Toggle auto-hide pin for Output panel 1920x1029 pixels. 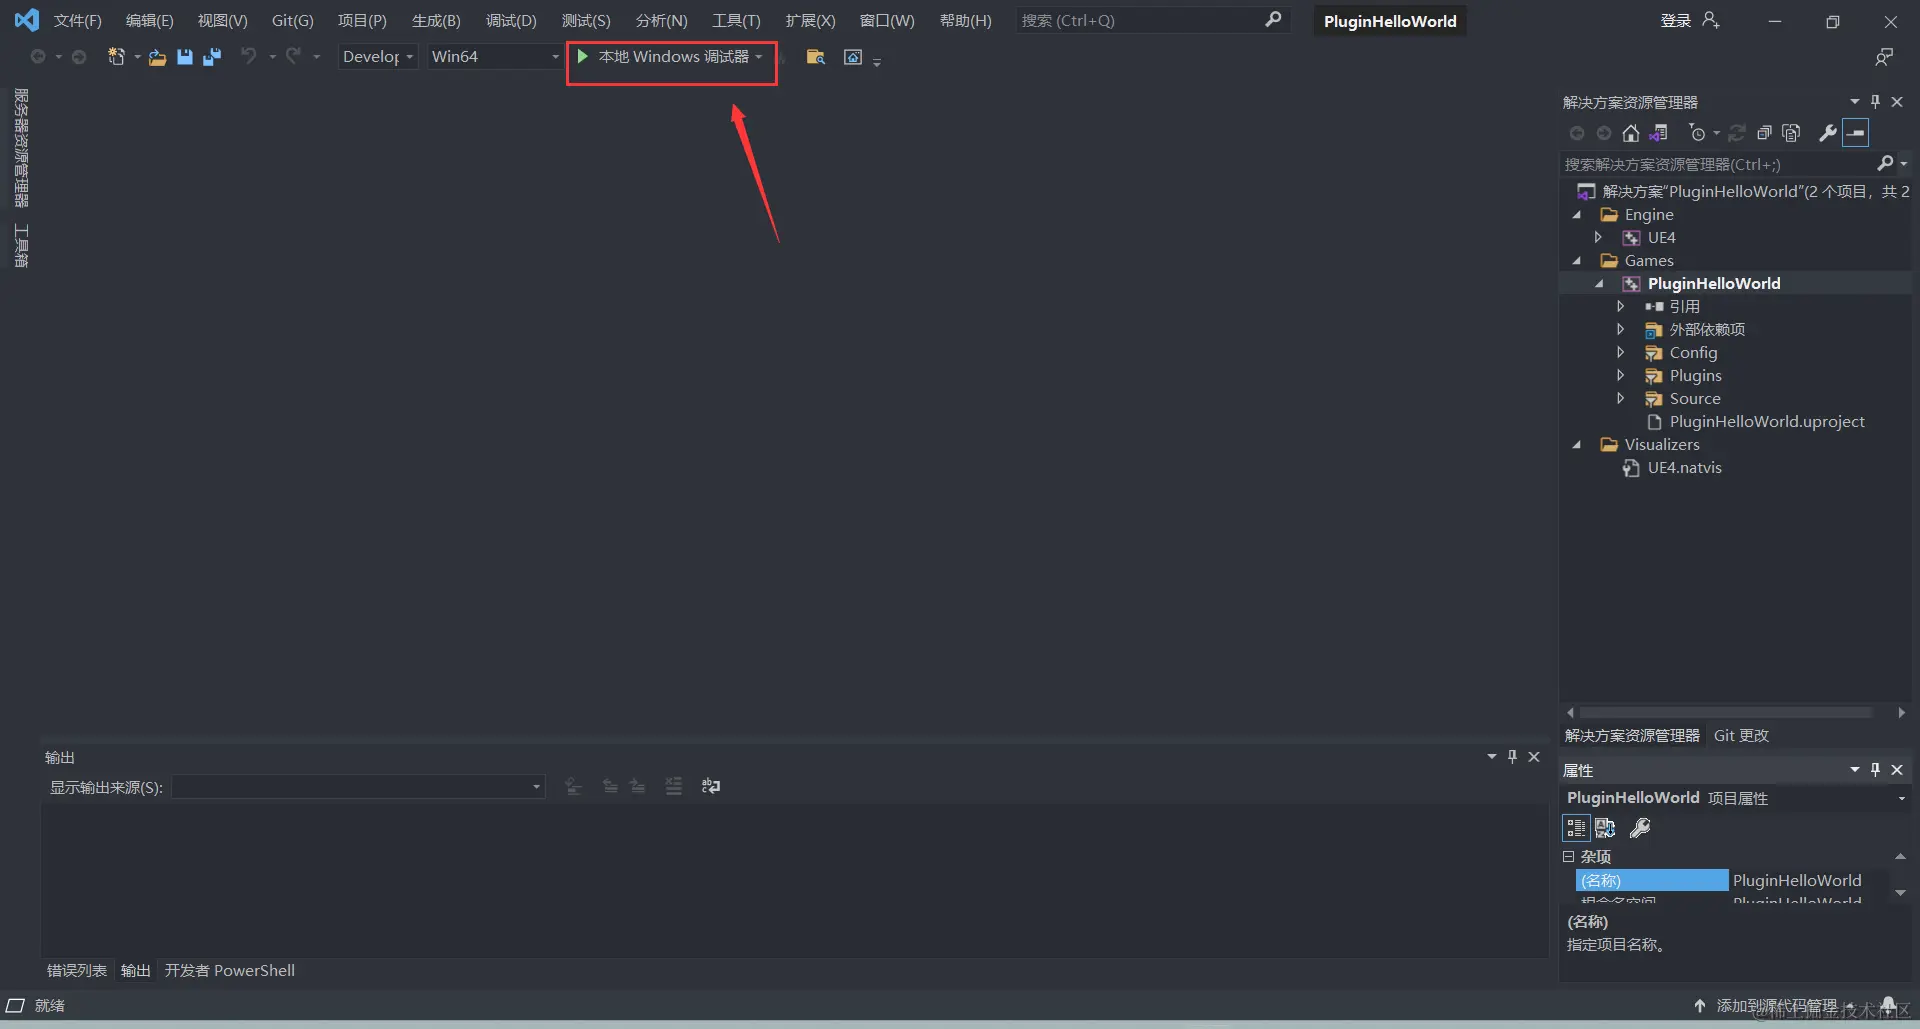(x=1512, y=757)
